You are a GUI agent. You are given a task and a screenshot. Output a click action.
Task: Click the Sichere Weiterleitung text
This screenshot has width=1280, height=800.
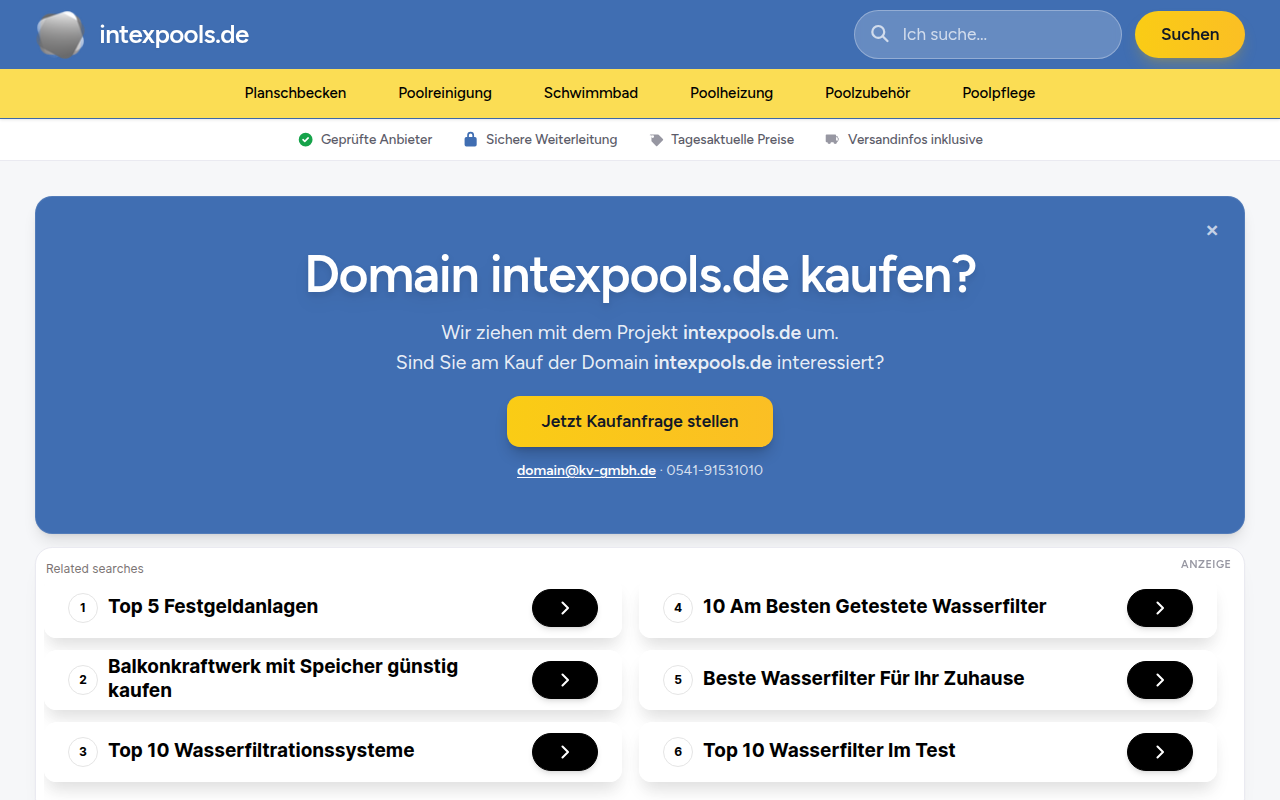(x=552, y=140)
